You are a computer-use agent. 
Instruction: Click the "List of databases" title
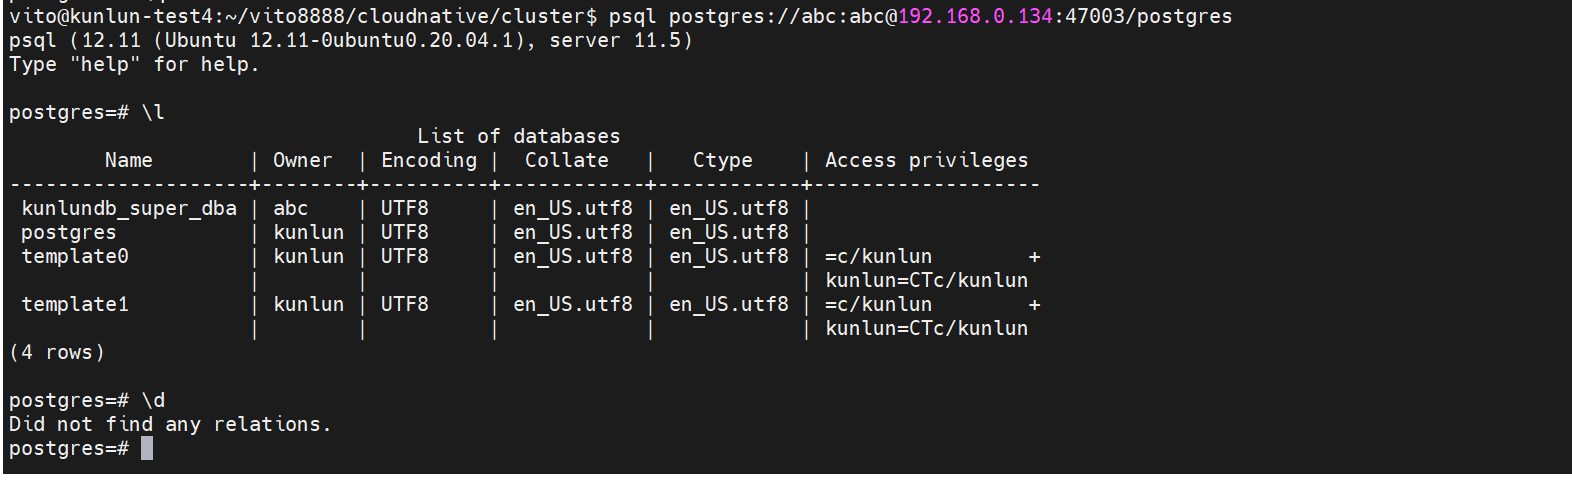pos(518,136)
